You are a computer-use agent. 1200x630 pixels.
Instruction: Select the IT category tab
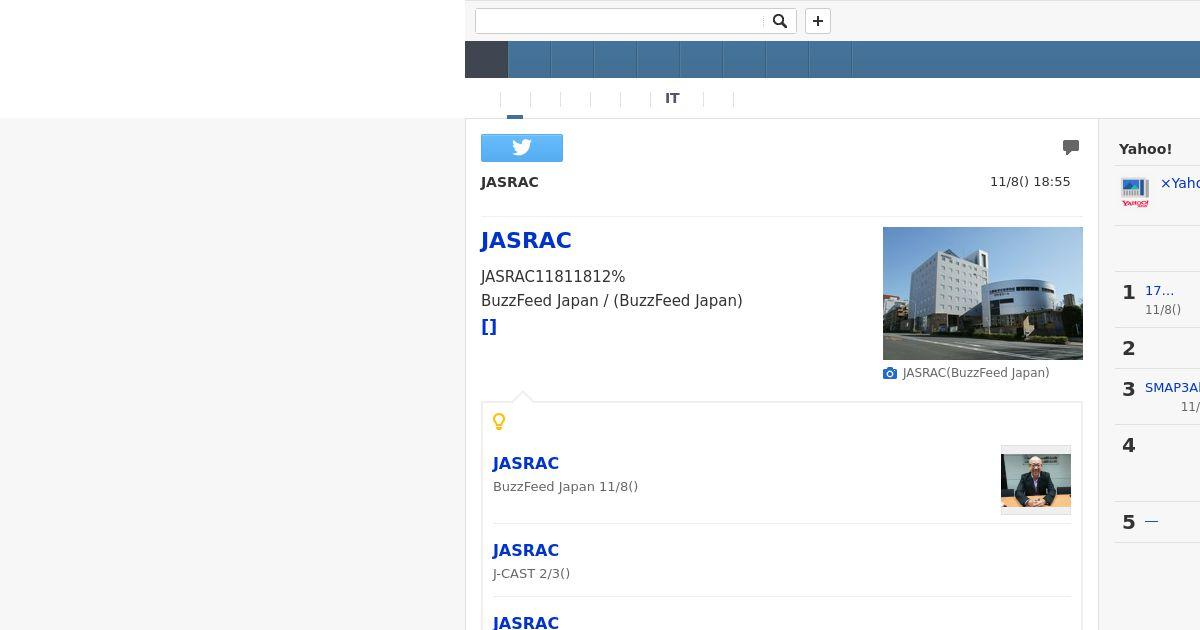(672, 98)
